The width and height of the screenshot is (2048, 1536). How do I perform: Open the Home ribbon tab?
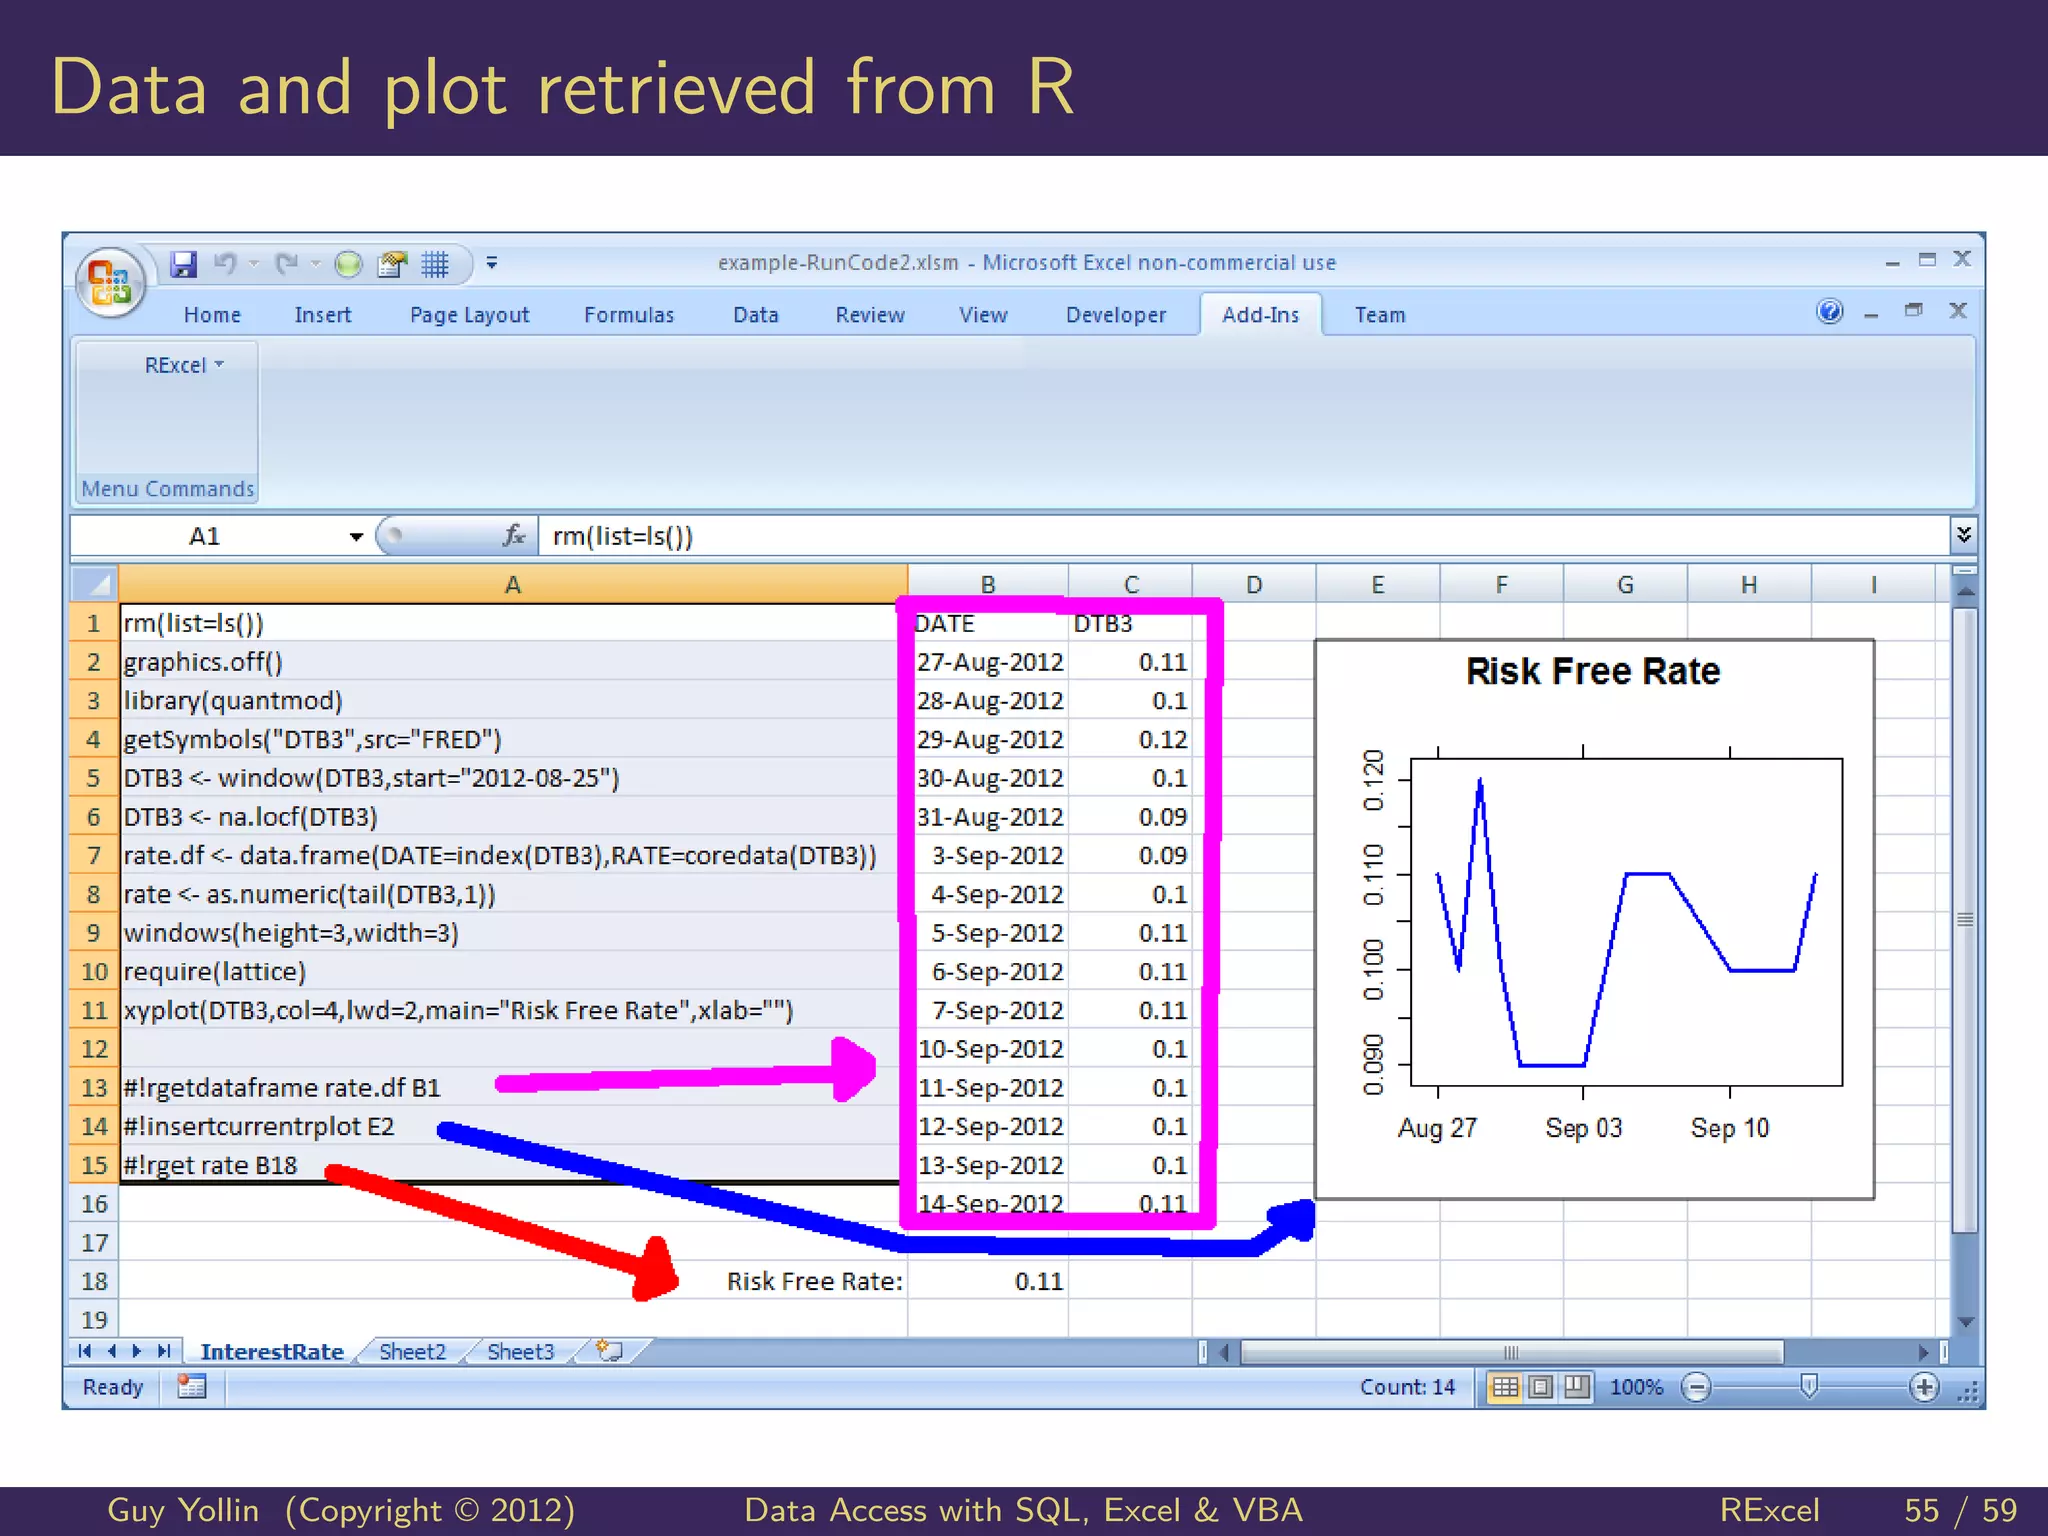(212, 315)
